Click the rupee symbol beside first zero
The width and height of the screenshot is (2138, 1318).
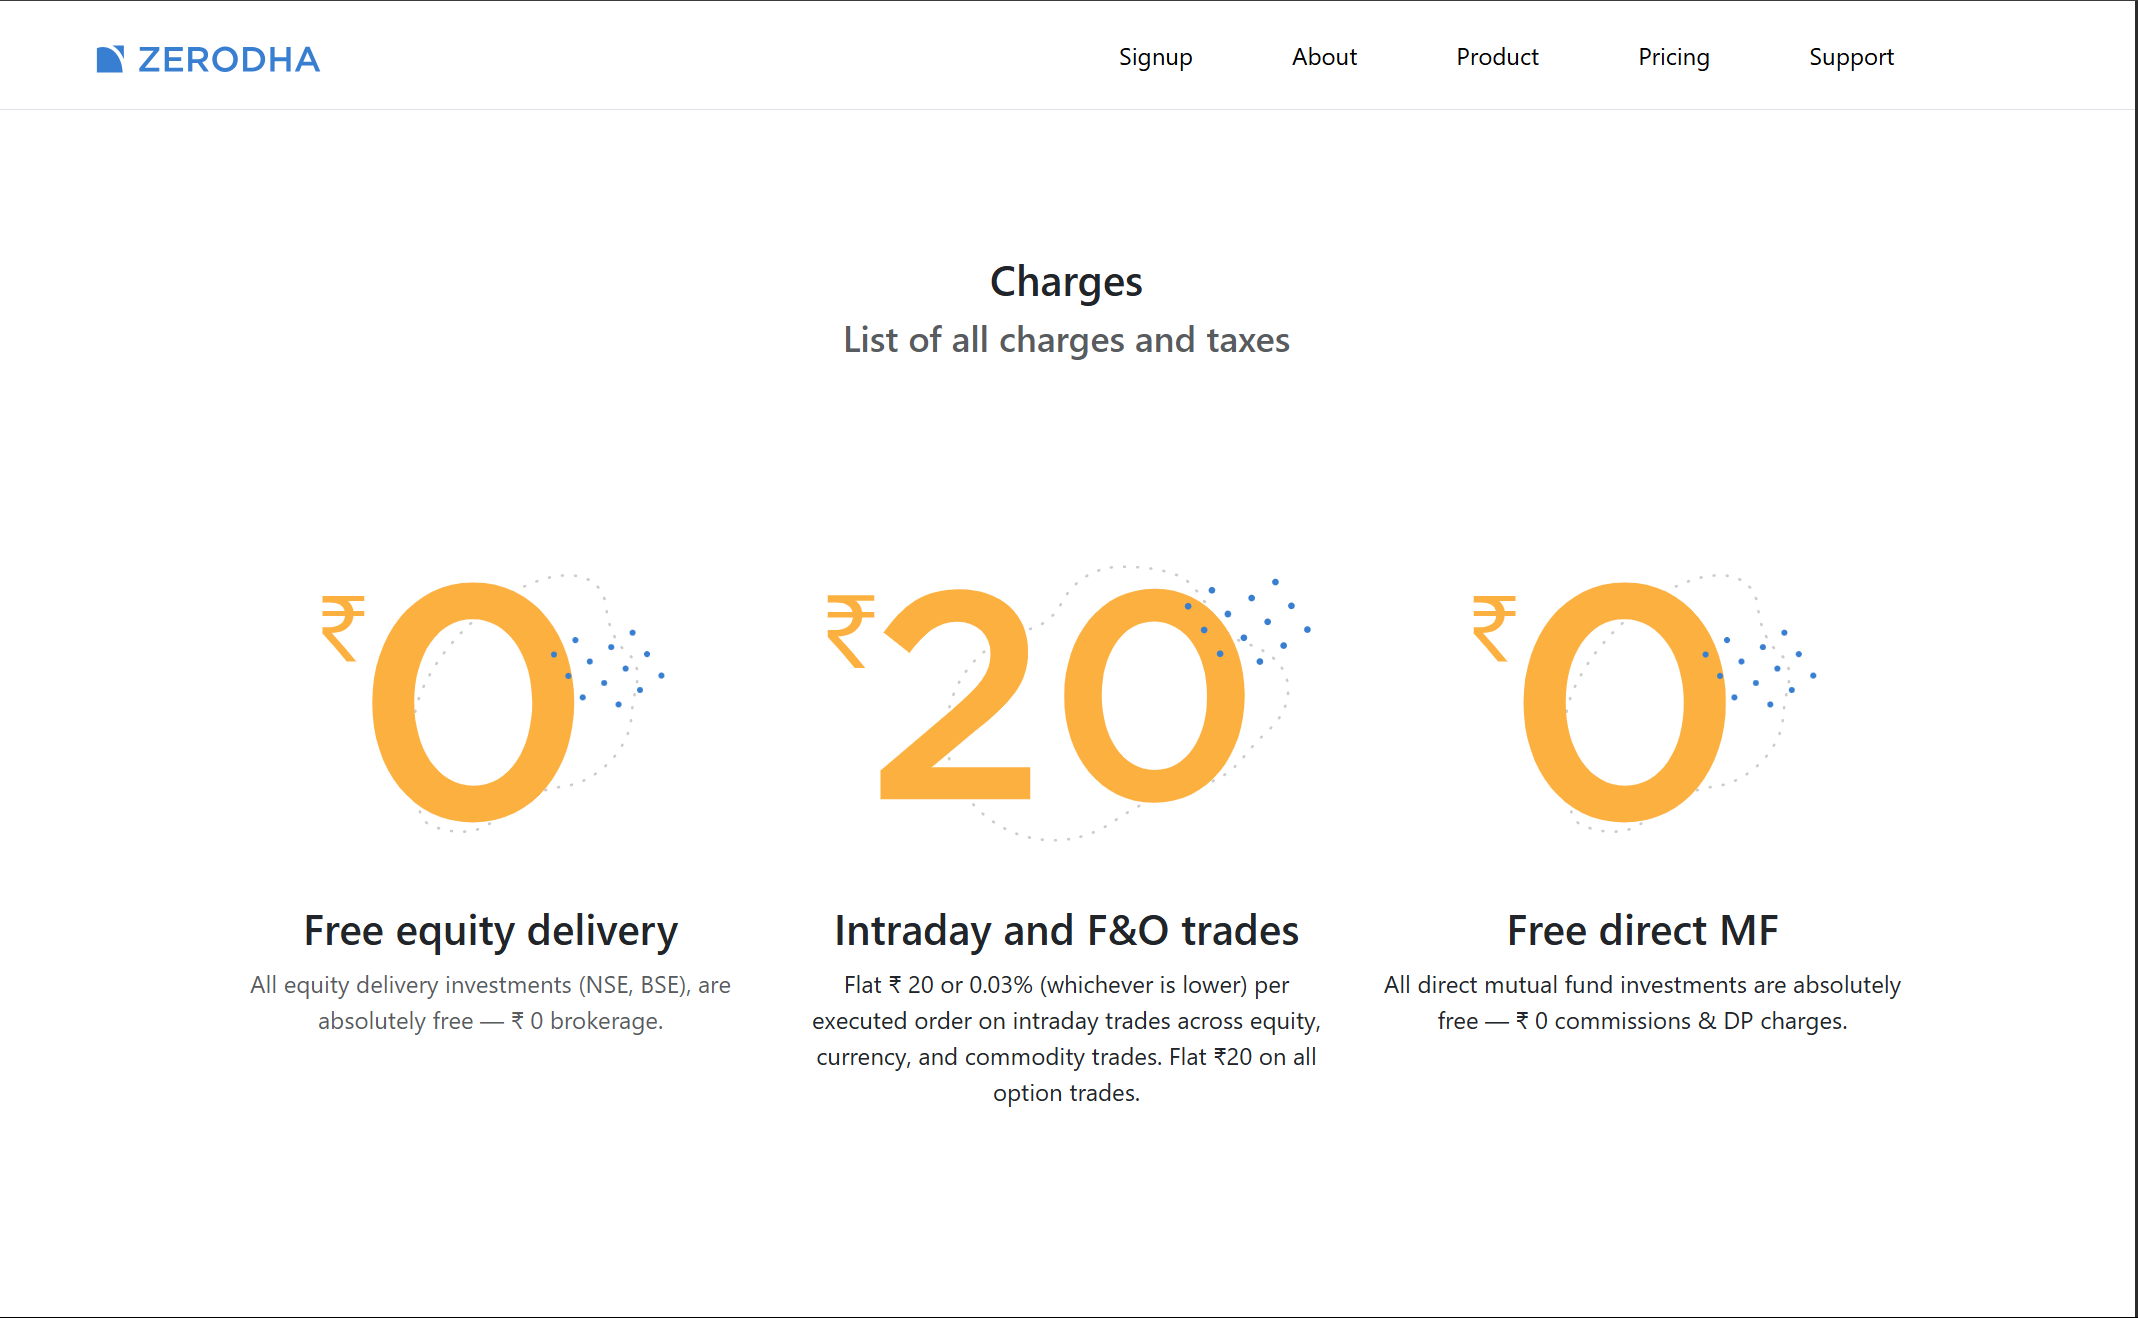pyautogui.click(x=343, y=628)
